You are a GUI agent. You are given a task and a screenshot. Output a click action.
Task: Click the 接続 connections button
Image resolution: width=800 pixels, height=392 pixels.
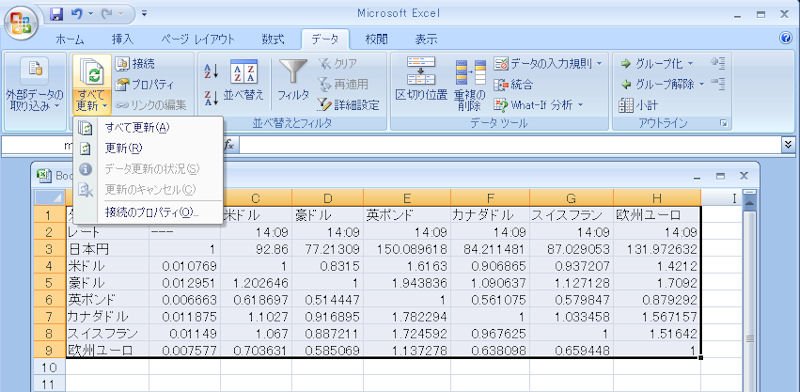click(x=135, y=63)
